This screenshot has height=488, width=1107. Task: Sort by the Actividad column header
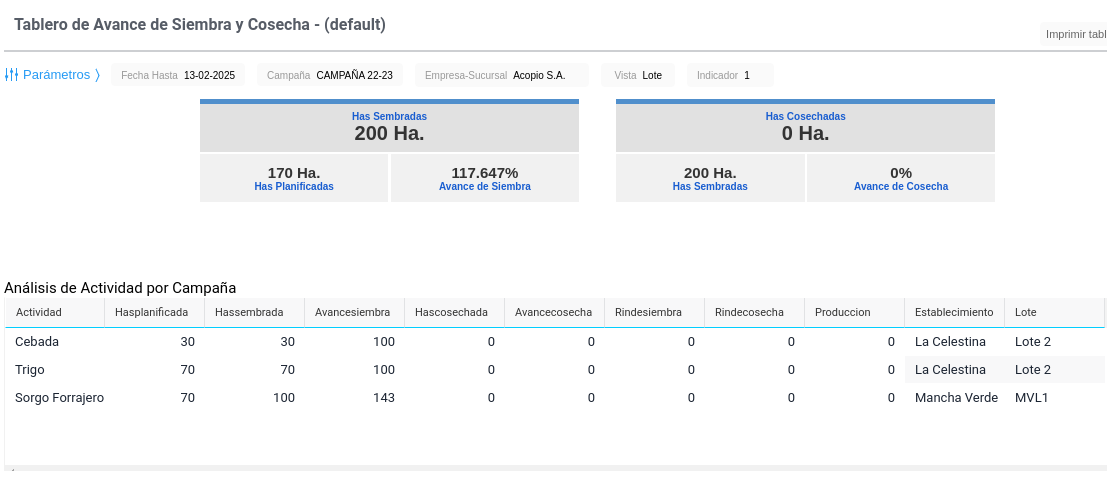point(54,312)
